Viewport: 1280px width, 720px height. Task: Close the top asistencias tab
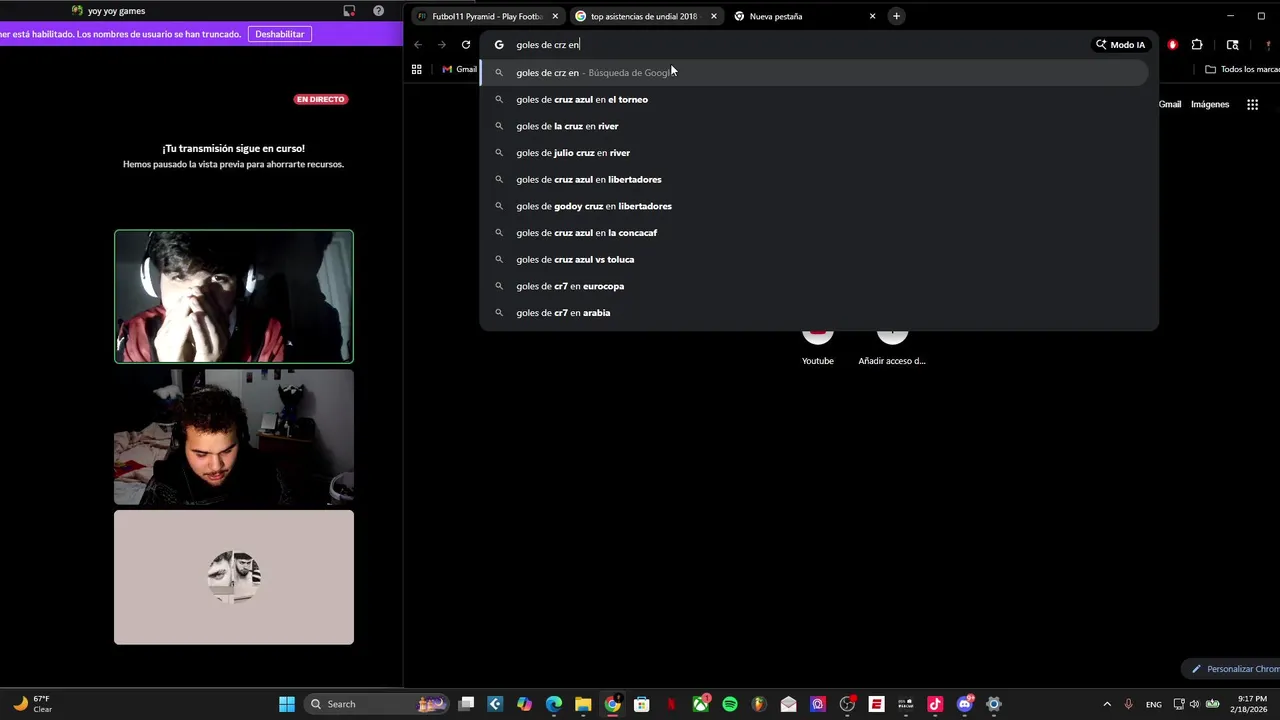[x=713, y=16]
